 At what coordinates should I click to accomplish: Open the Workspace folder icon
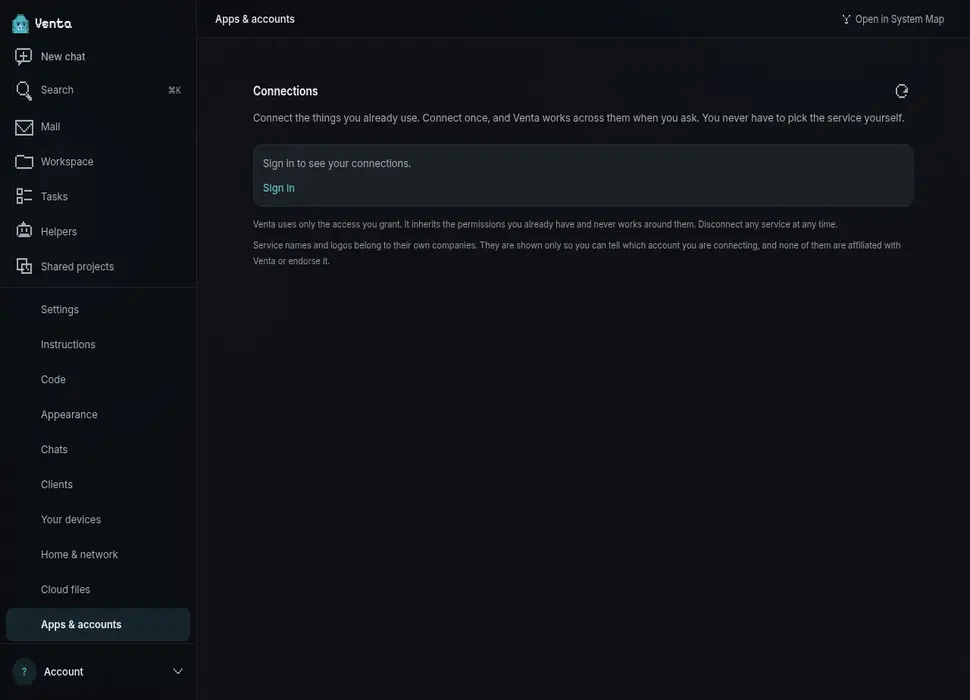coord(24,161)
